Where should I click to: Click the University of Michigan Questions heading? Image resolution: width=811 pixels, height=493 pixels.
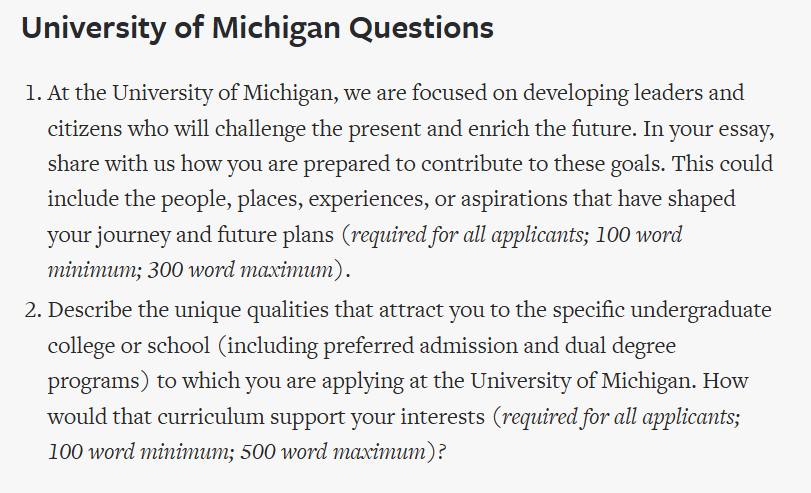[258, 28]
